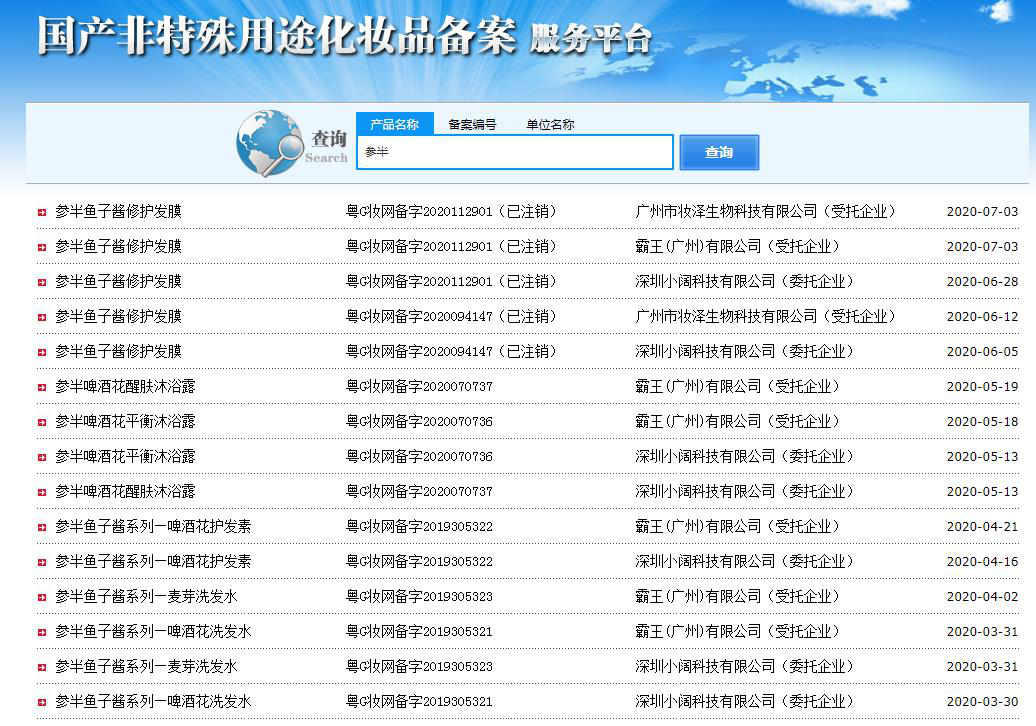1036x726 pixels.
Task: Click 粤G妆网备字2020094147 in the 2020-06-05 row
Action: tap(420, 351)
